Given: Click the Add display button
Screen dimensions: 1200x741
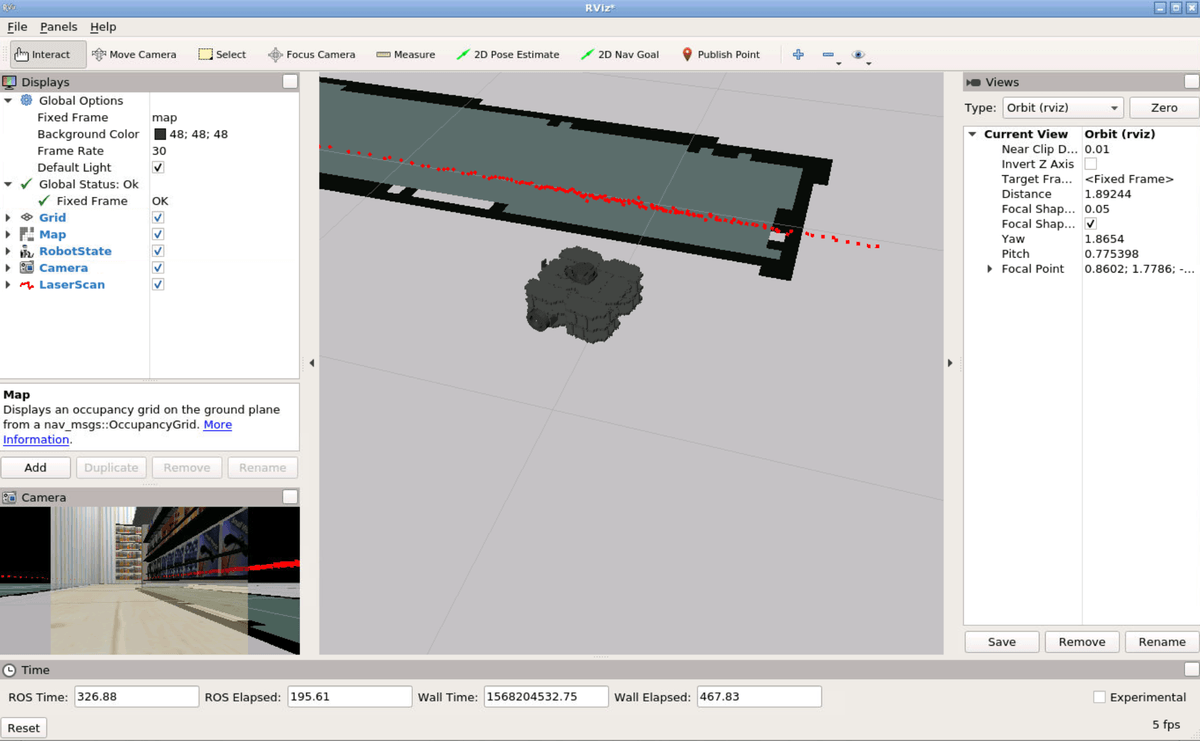Looking at the screenshot, I should [x=35, y=467].
